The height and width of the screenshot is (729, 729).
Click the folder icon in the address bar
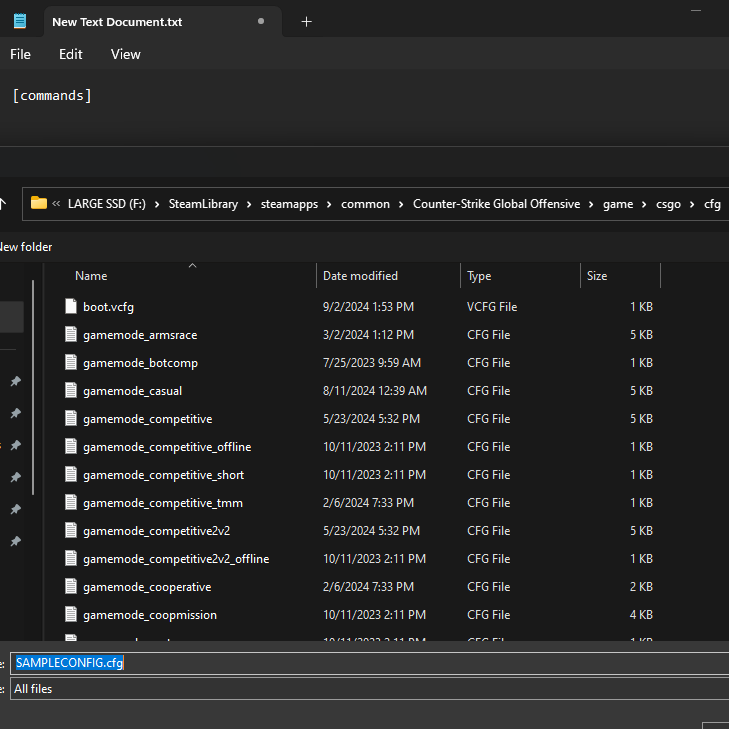pyautogui.click(x=39, y=203)
